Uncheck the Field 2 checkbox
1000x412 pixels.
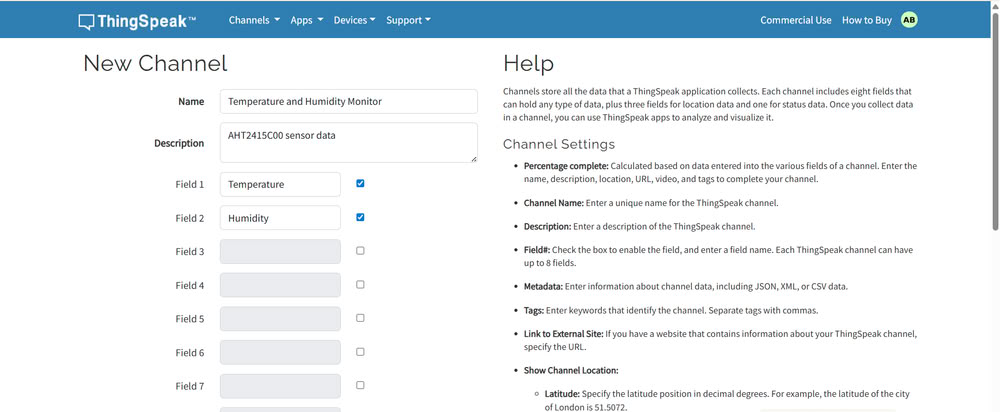[x=360, y=217]
